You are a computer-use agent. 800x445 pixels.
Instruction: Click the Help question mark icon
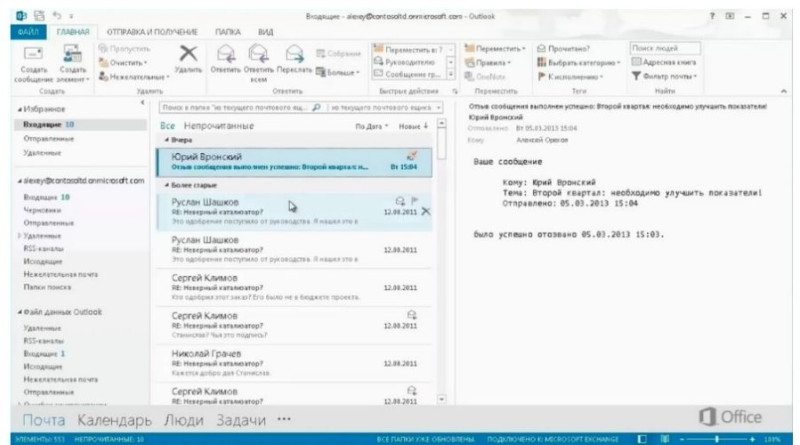coord(712,16)
